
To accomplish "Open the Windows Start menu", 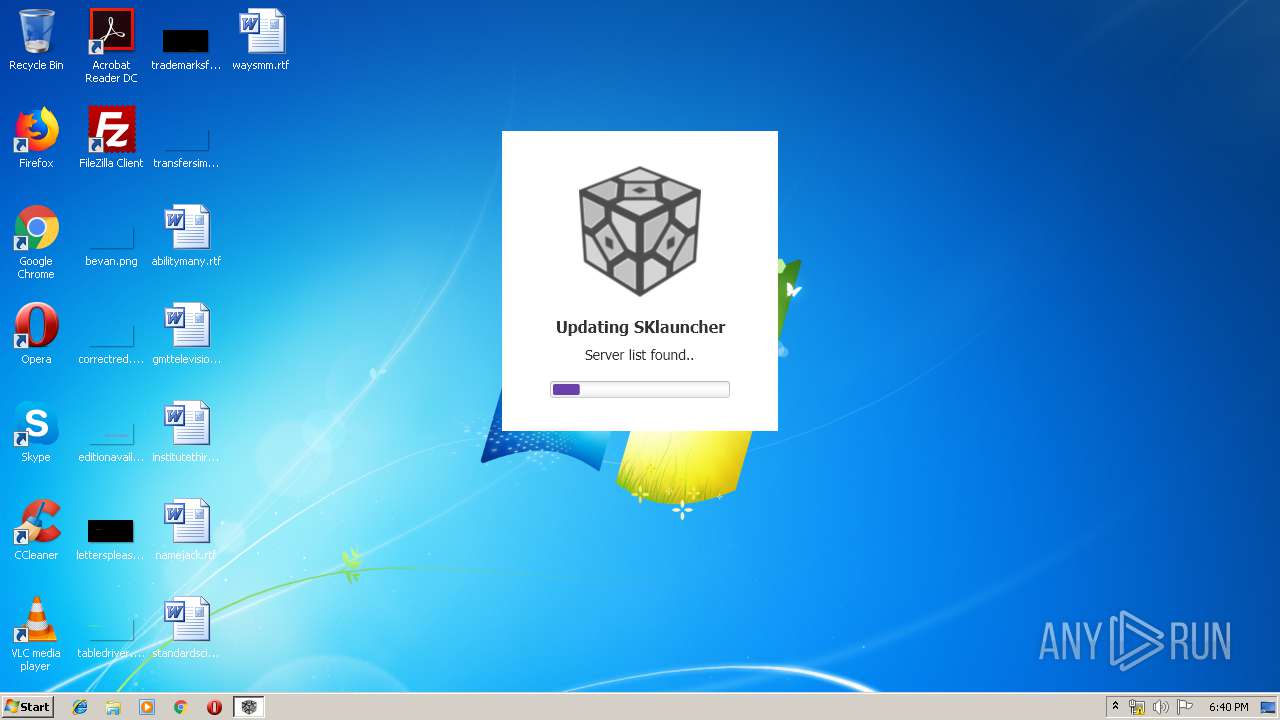I will click(28, 706).
